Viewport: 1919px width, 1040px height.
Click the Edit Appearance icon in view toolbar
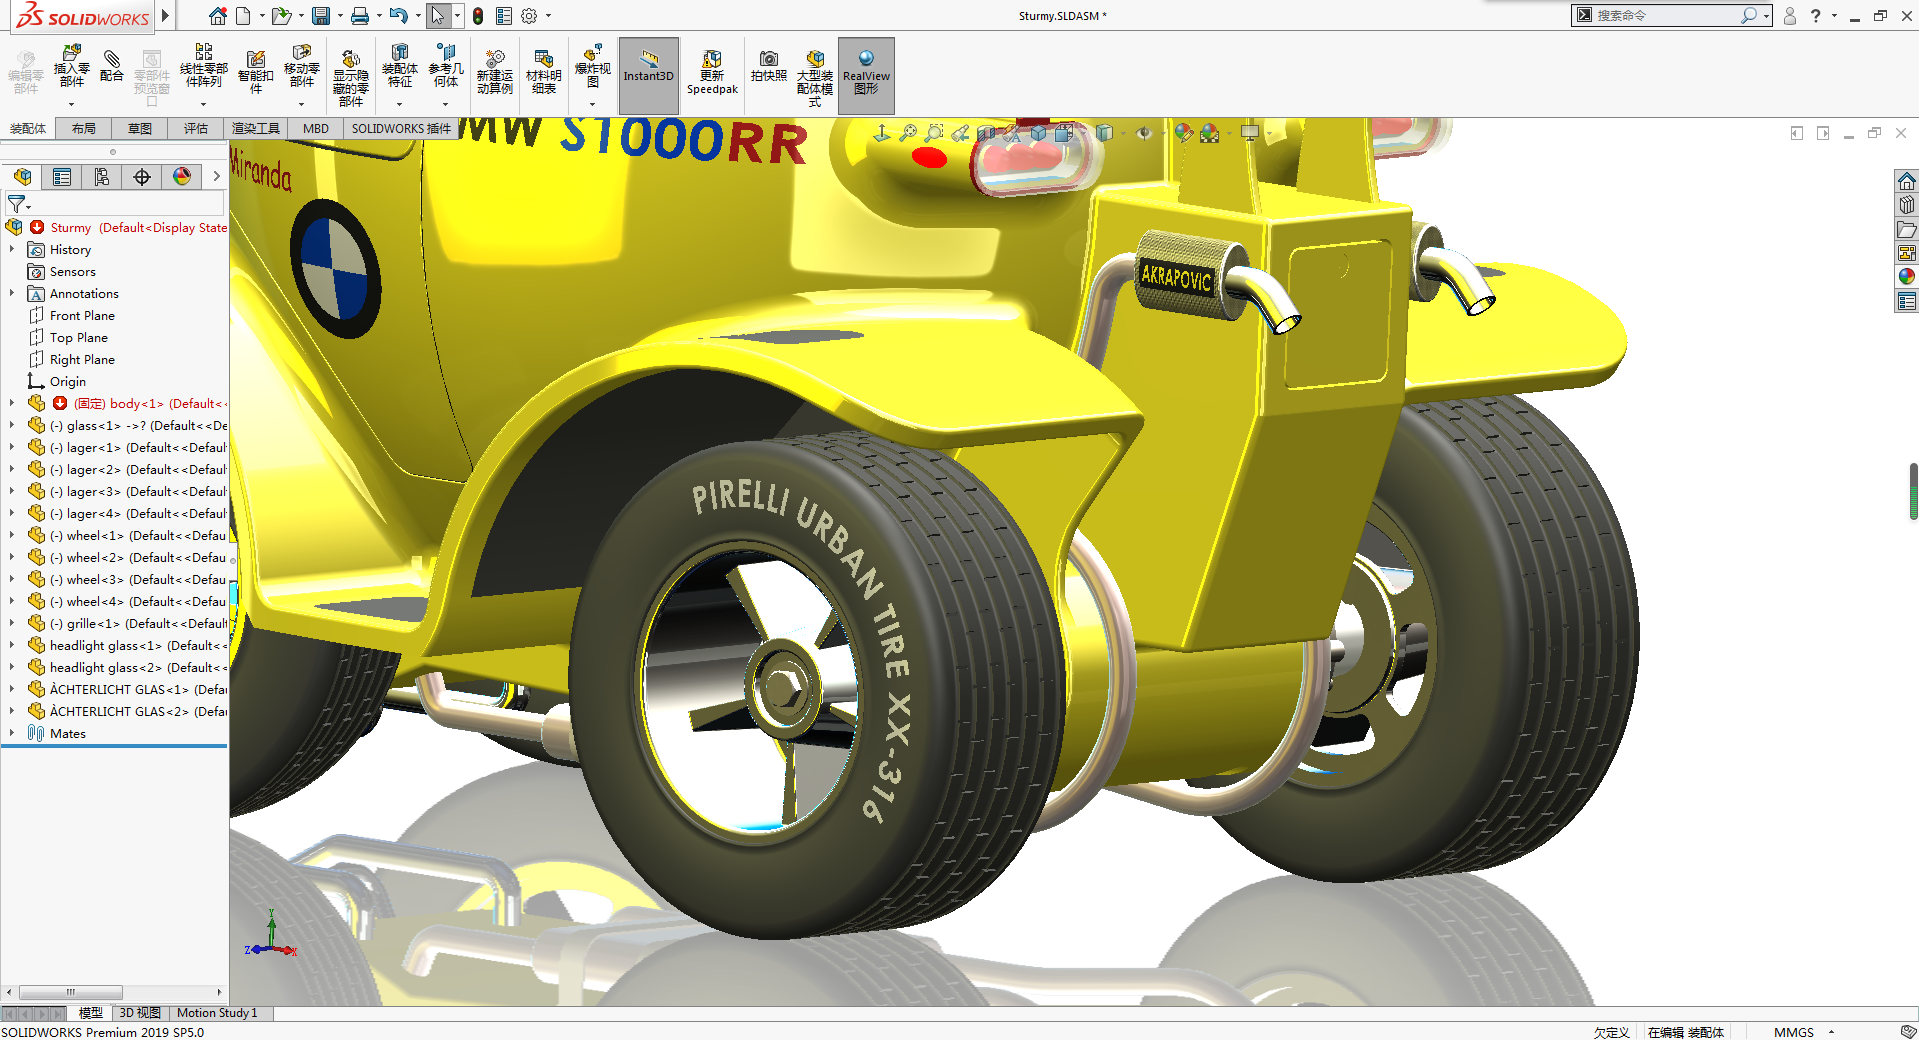tap(1184, 132)
